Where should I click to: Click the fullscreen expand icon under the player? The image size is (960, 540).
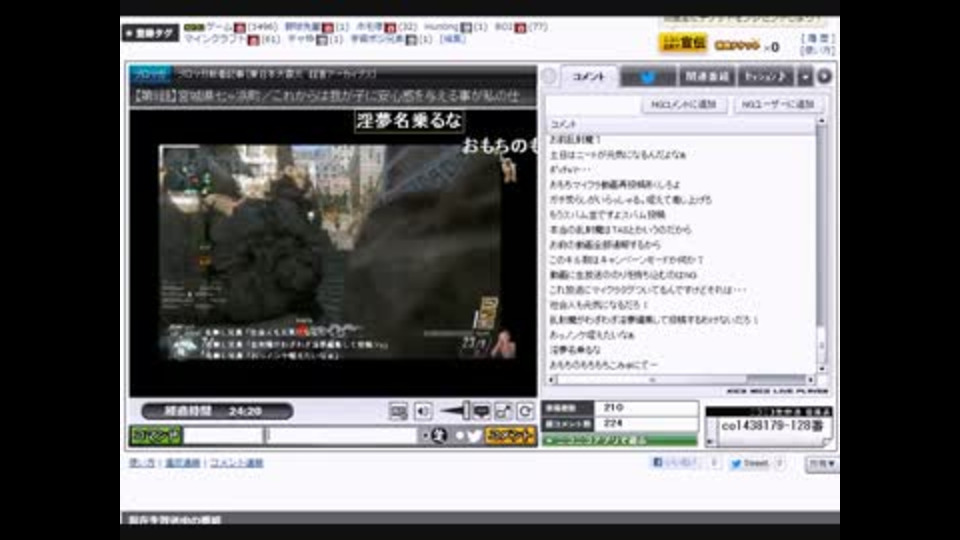tap(503, 411)
